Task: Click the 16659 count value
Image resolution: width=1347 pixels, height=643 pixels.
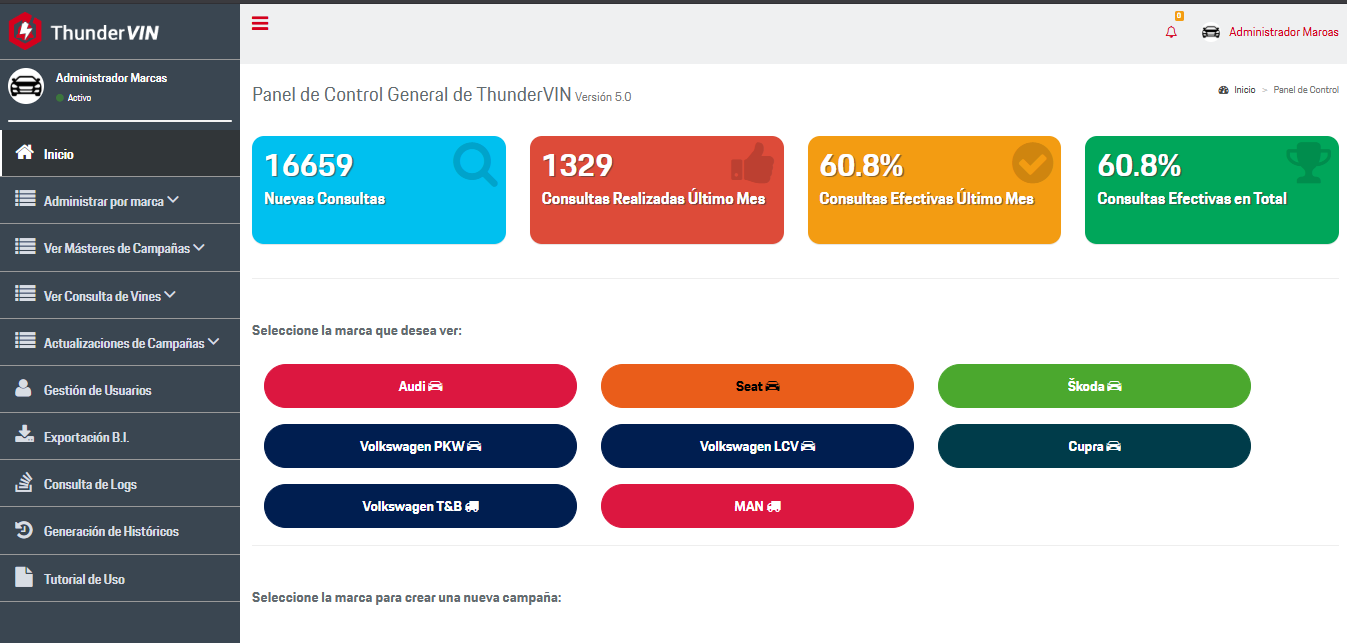Action: [309, 165]
